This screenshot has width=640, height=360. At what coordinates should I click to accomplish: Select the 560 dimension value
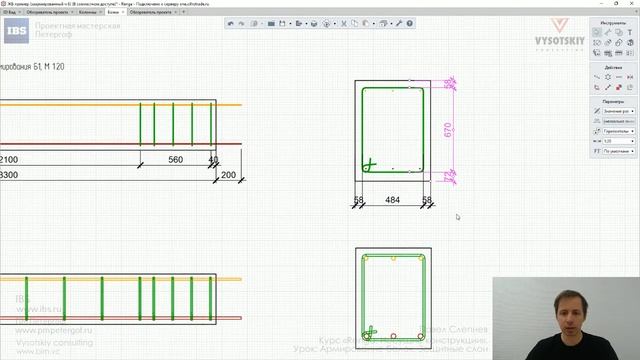[176, 160]
